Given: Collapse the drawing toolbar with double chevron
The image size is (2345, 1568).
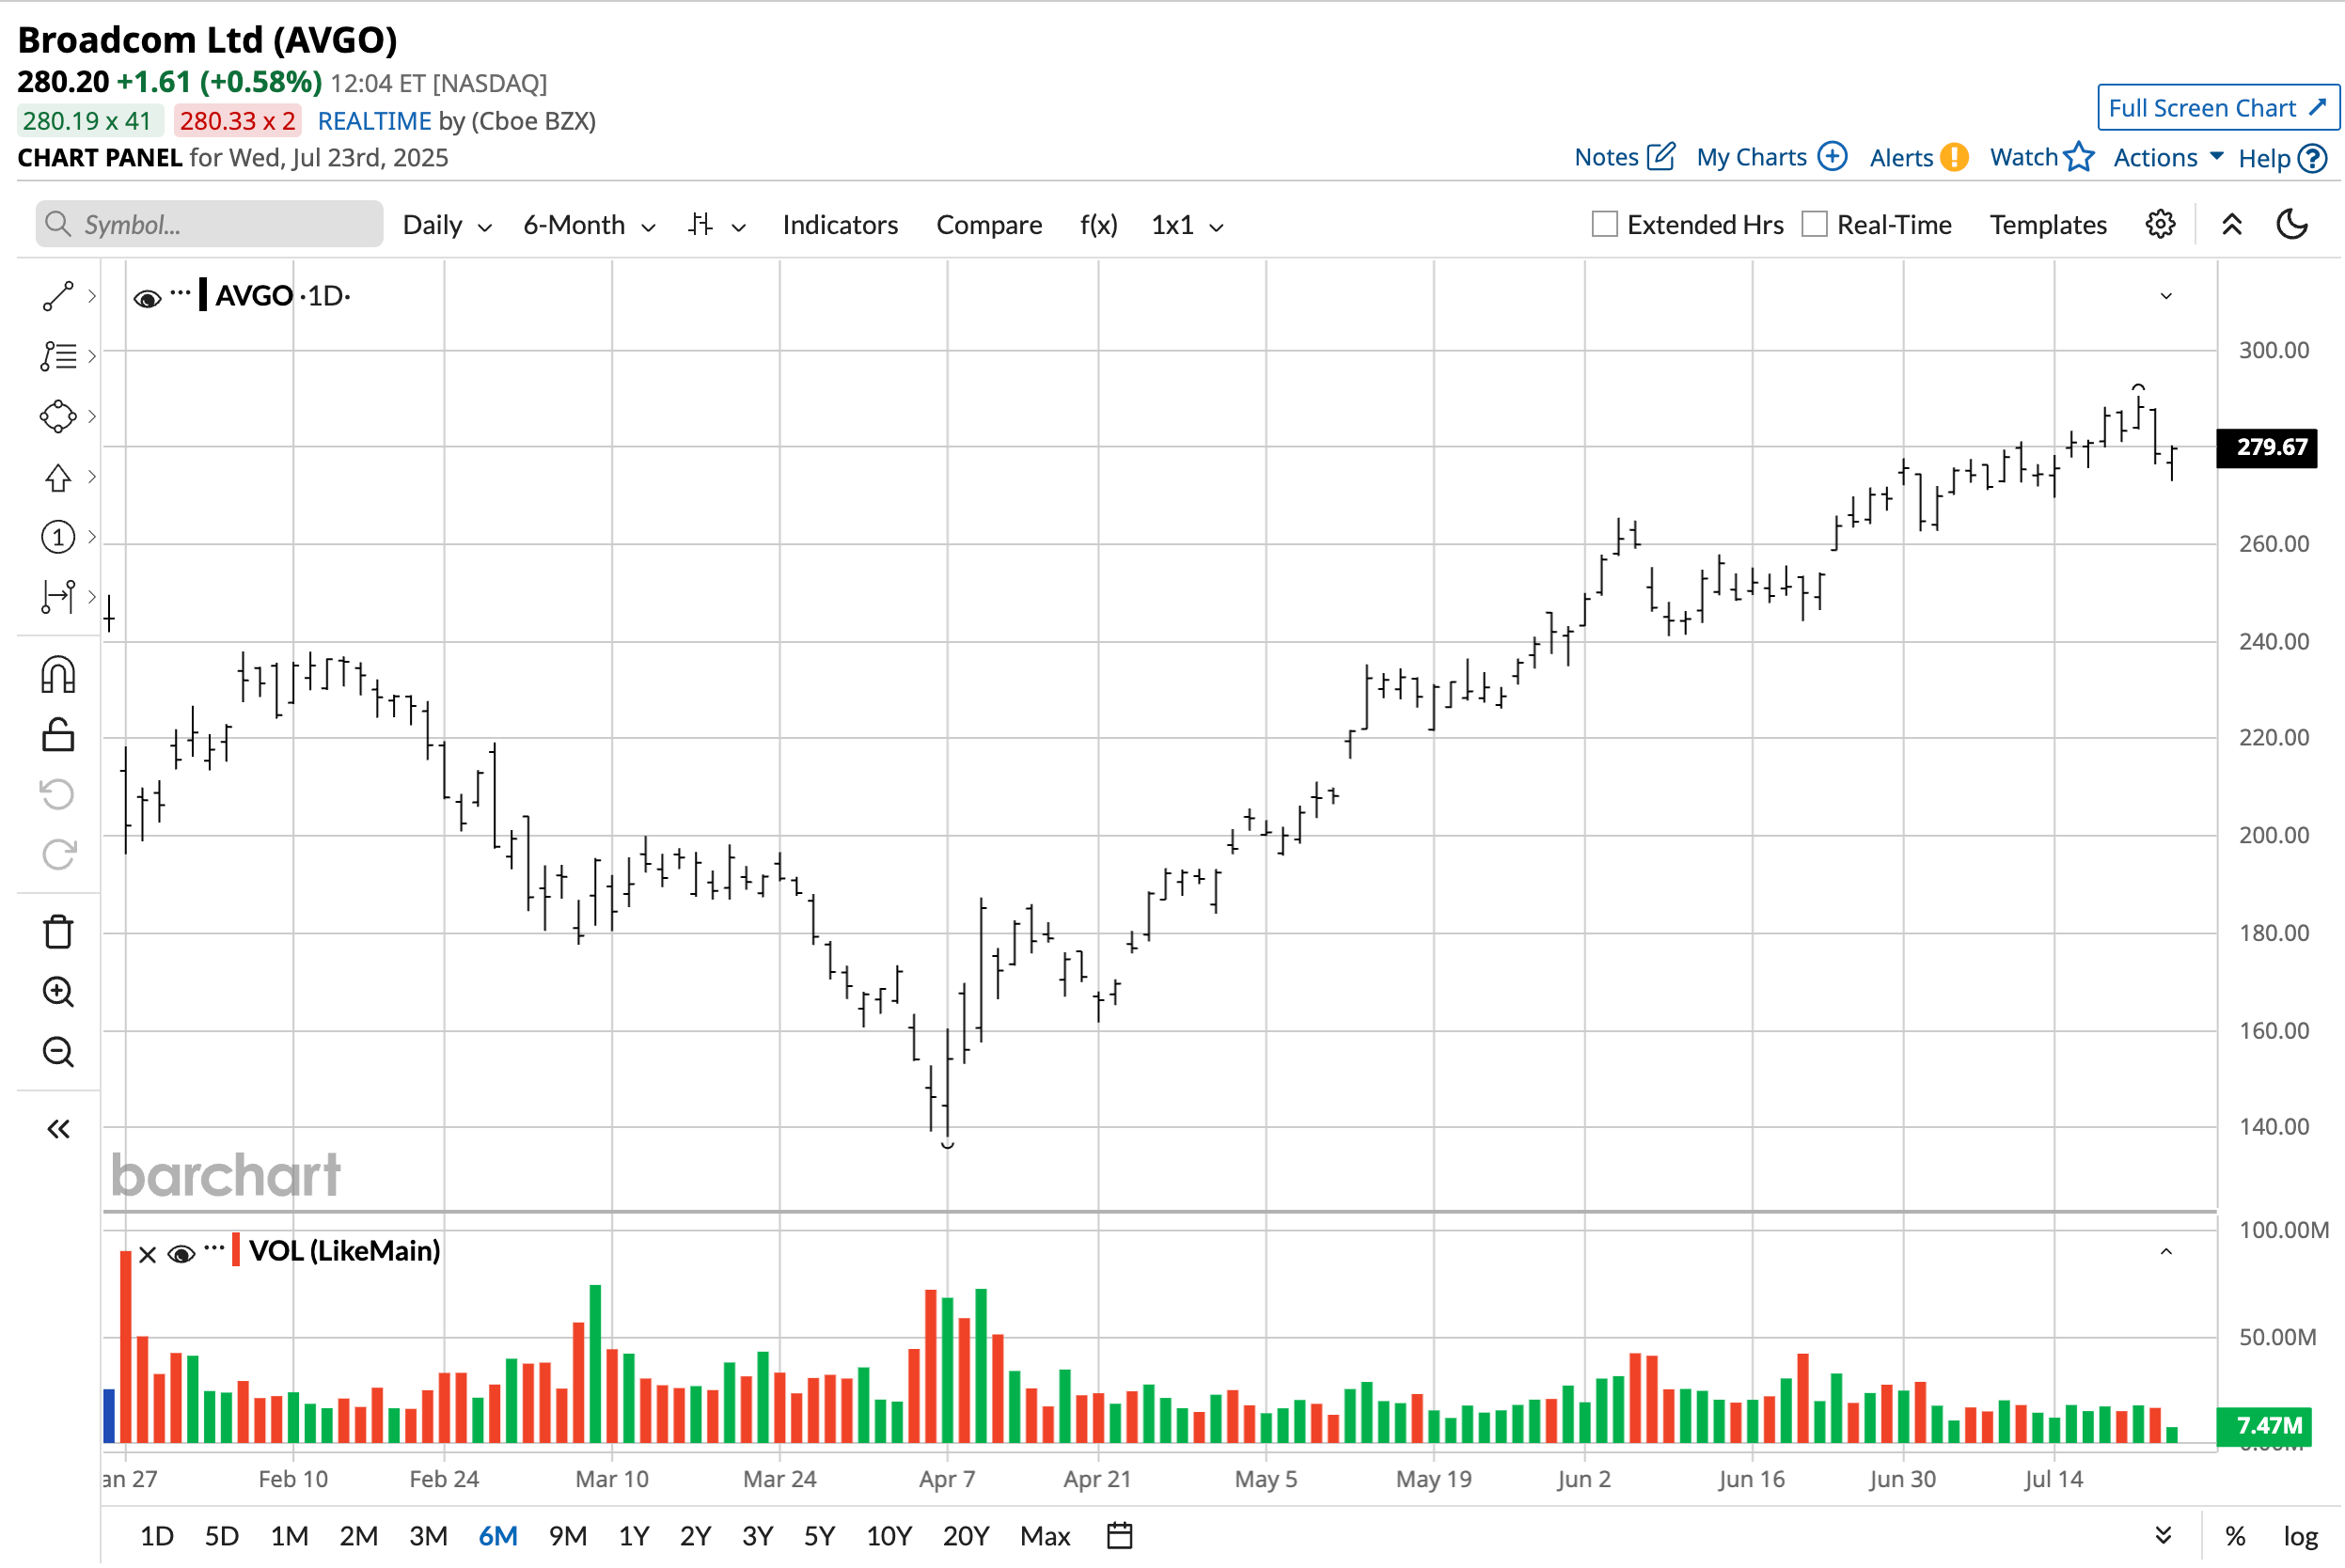Looking at the screenshot, I should 58,1129.
